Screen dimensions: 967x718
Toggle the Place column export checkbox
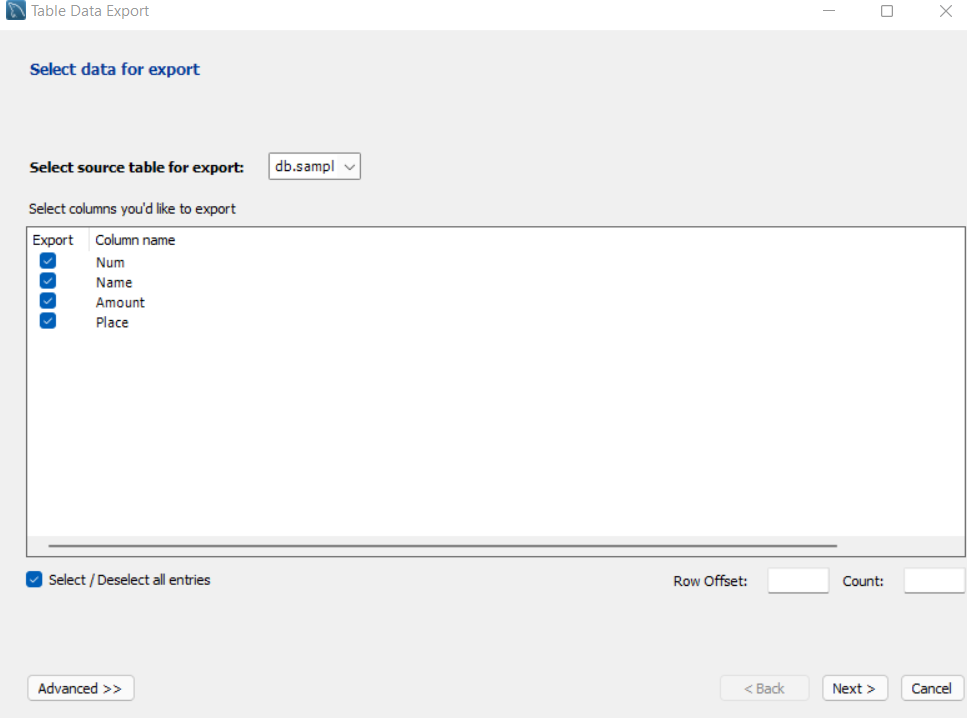[47, 320]
